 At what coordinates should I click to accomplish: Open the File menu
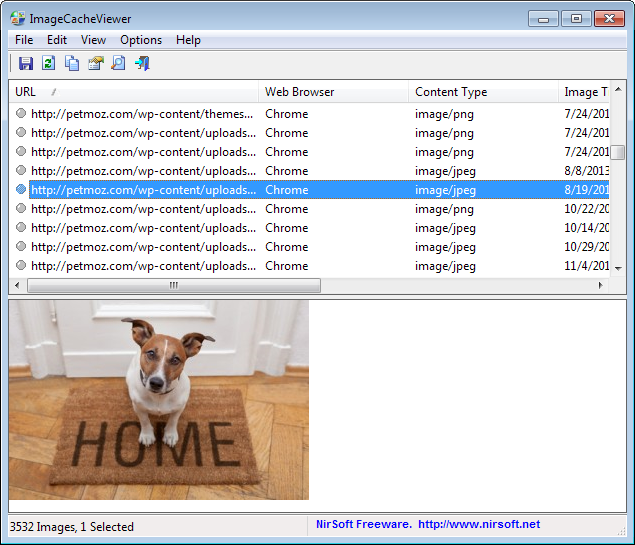coord(24,40)
